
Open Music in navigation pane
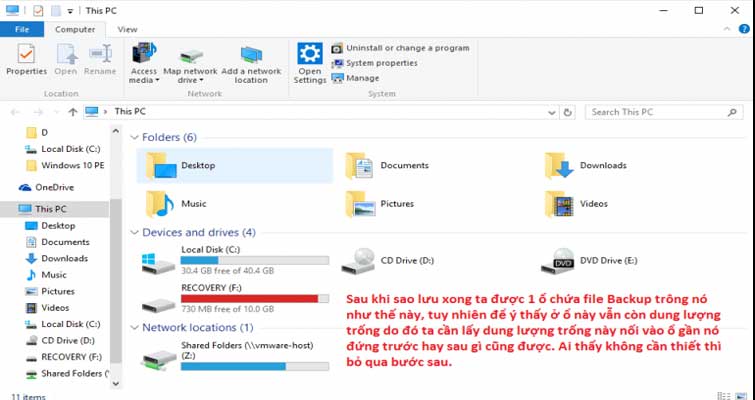click(46, 275)
